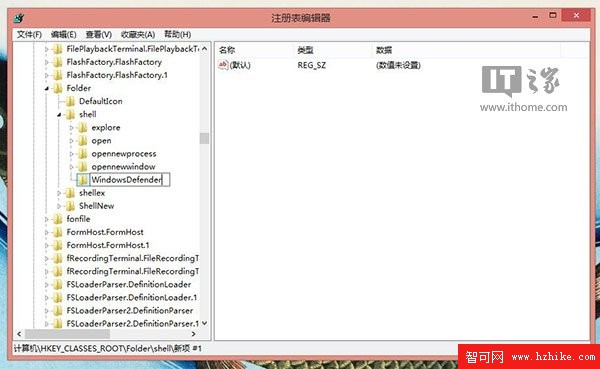Screen dimensions: 600x369
Task: Click folder icon of FlashFactory.FlashFactory
Action: [x=57, y=62]
